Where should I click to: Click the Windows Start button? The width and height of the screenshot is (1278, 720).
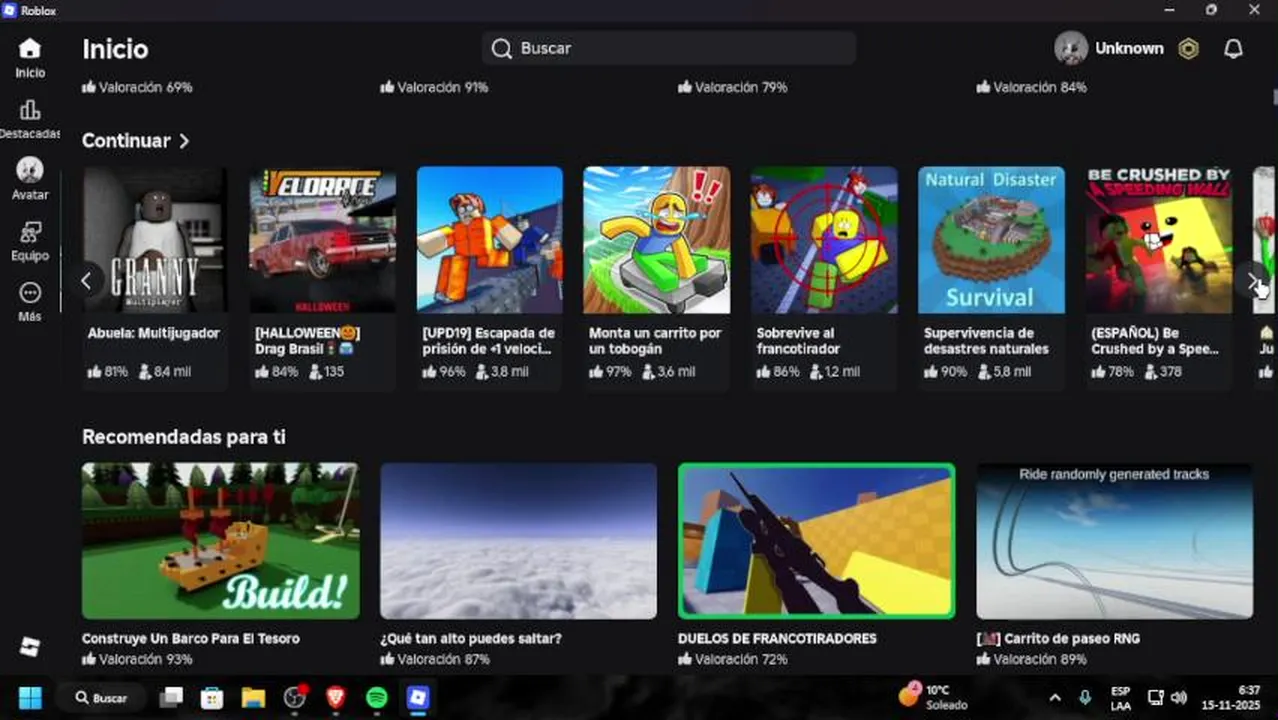coord(30,697)
